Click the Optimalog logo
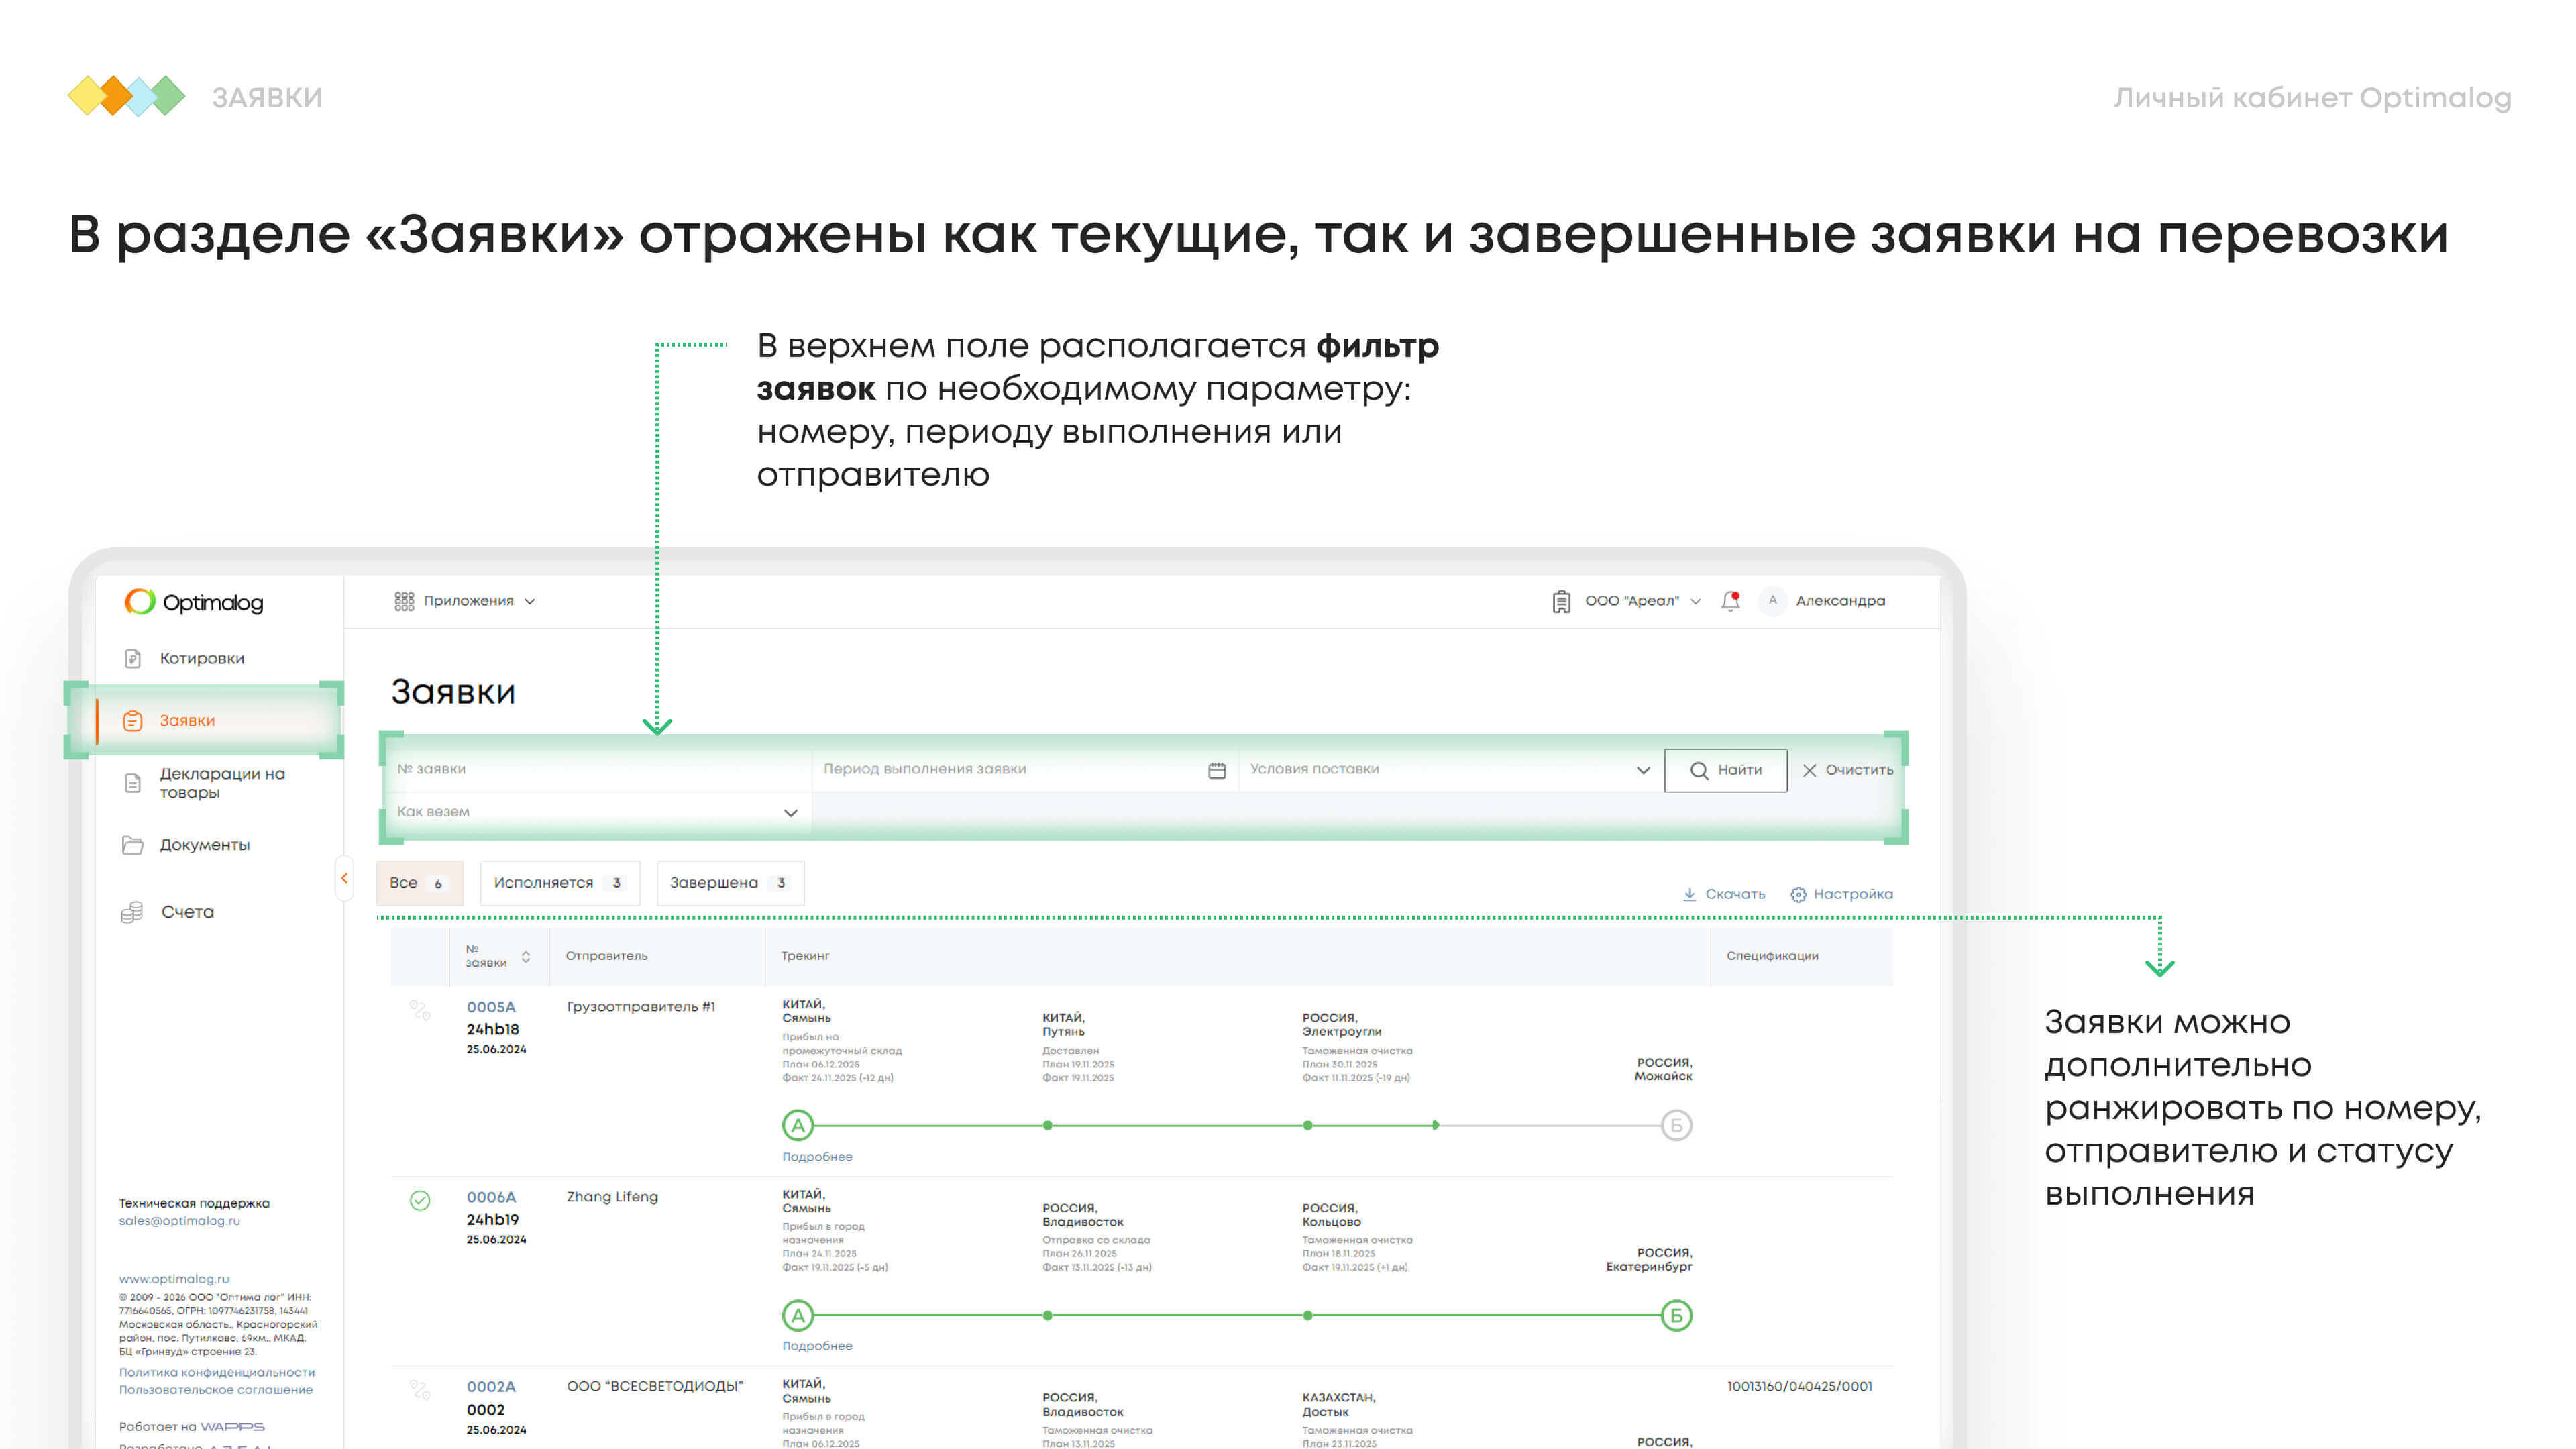 [194, 602]
